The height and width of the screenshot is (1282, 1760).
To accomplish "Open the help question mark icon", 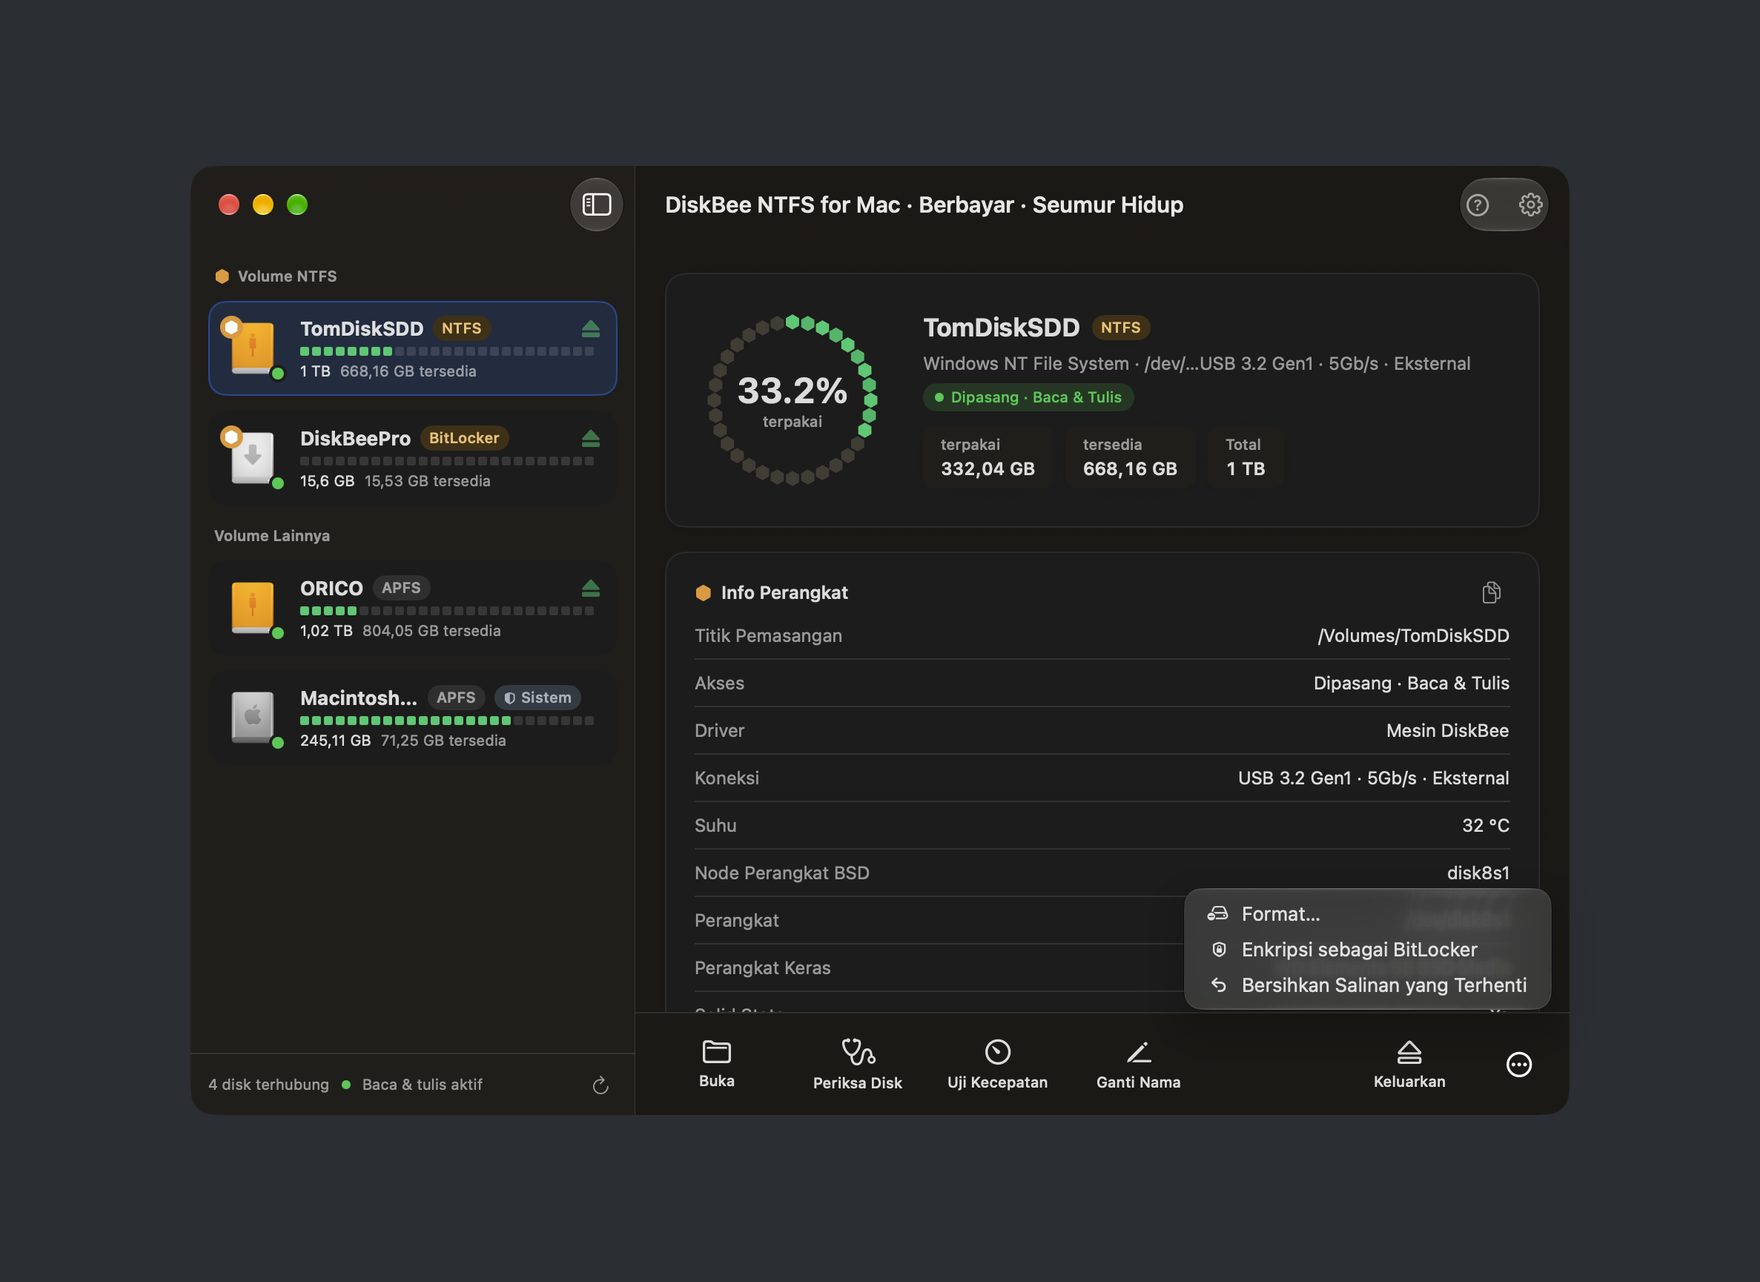I will coord(1477,205).
